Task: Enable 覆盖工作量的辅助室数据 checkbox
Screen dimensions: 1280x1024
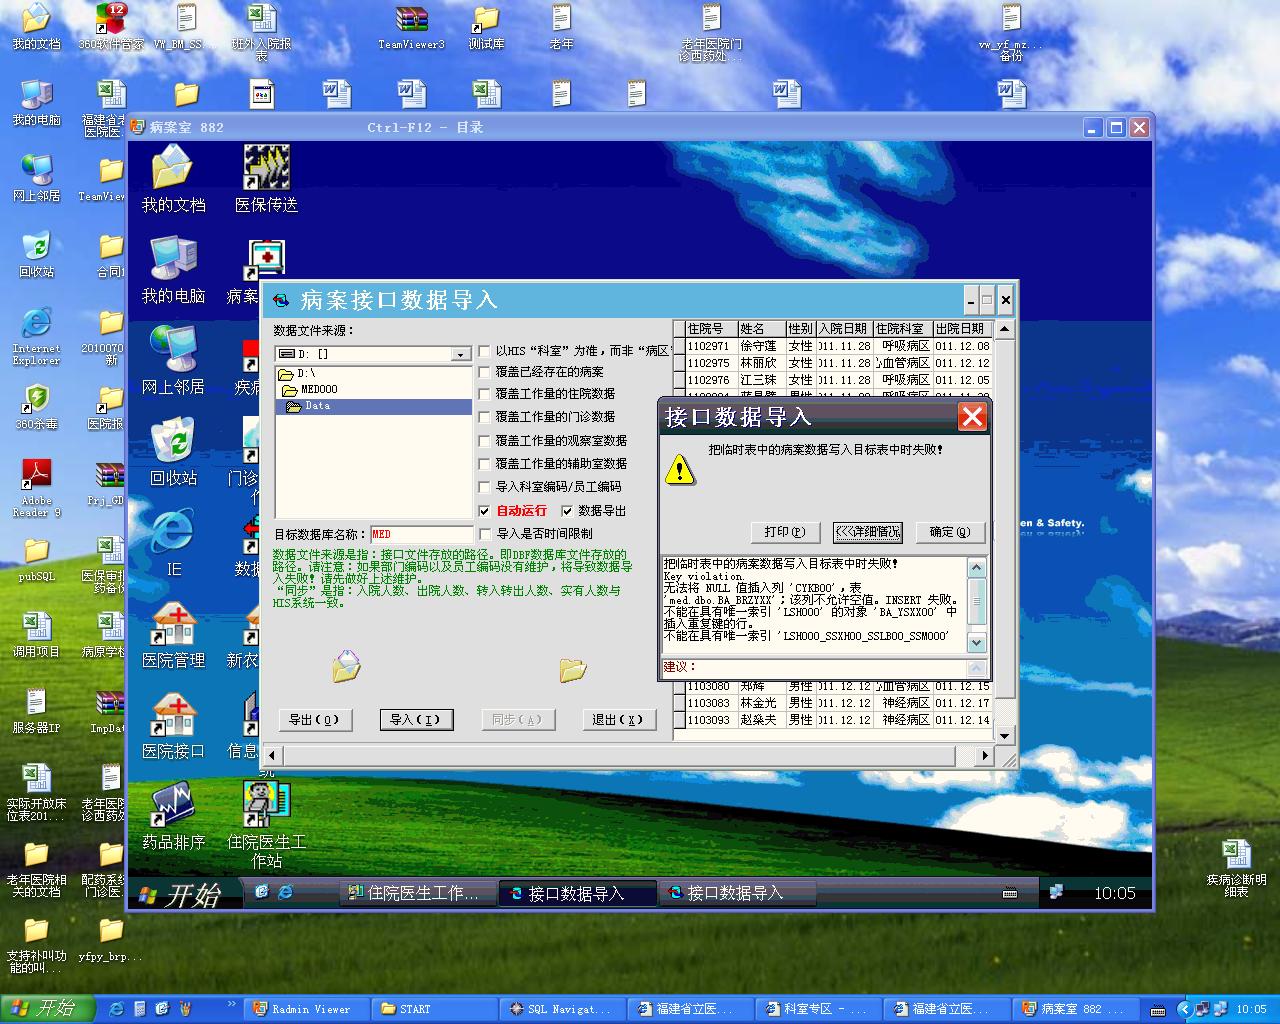Action: tap(485, 464)
